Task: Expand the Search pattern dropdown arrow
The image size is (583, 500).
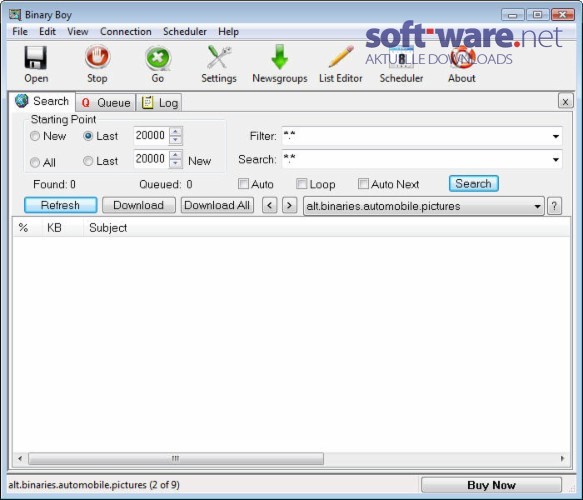Action: tap(555, 160)
